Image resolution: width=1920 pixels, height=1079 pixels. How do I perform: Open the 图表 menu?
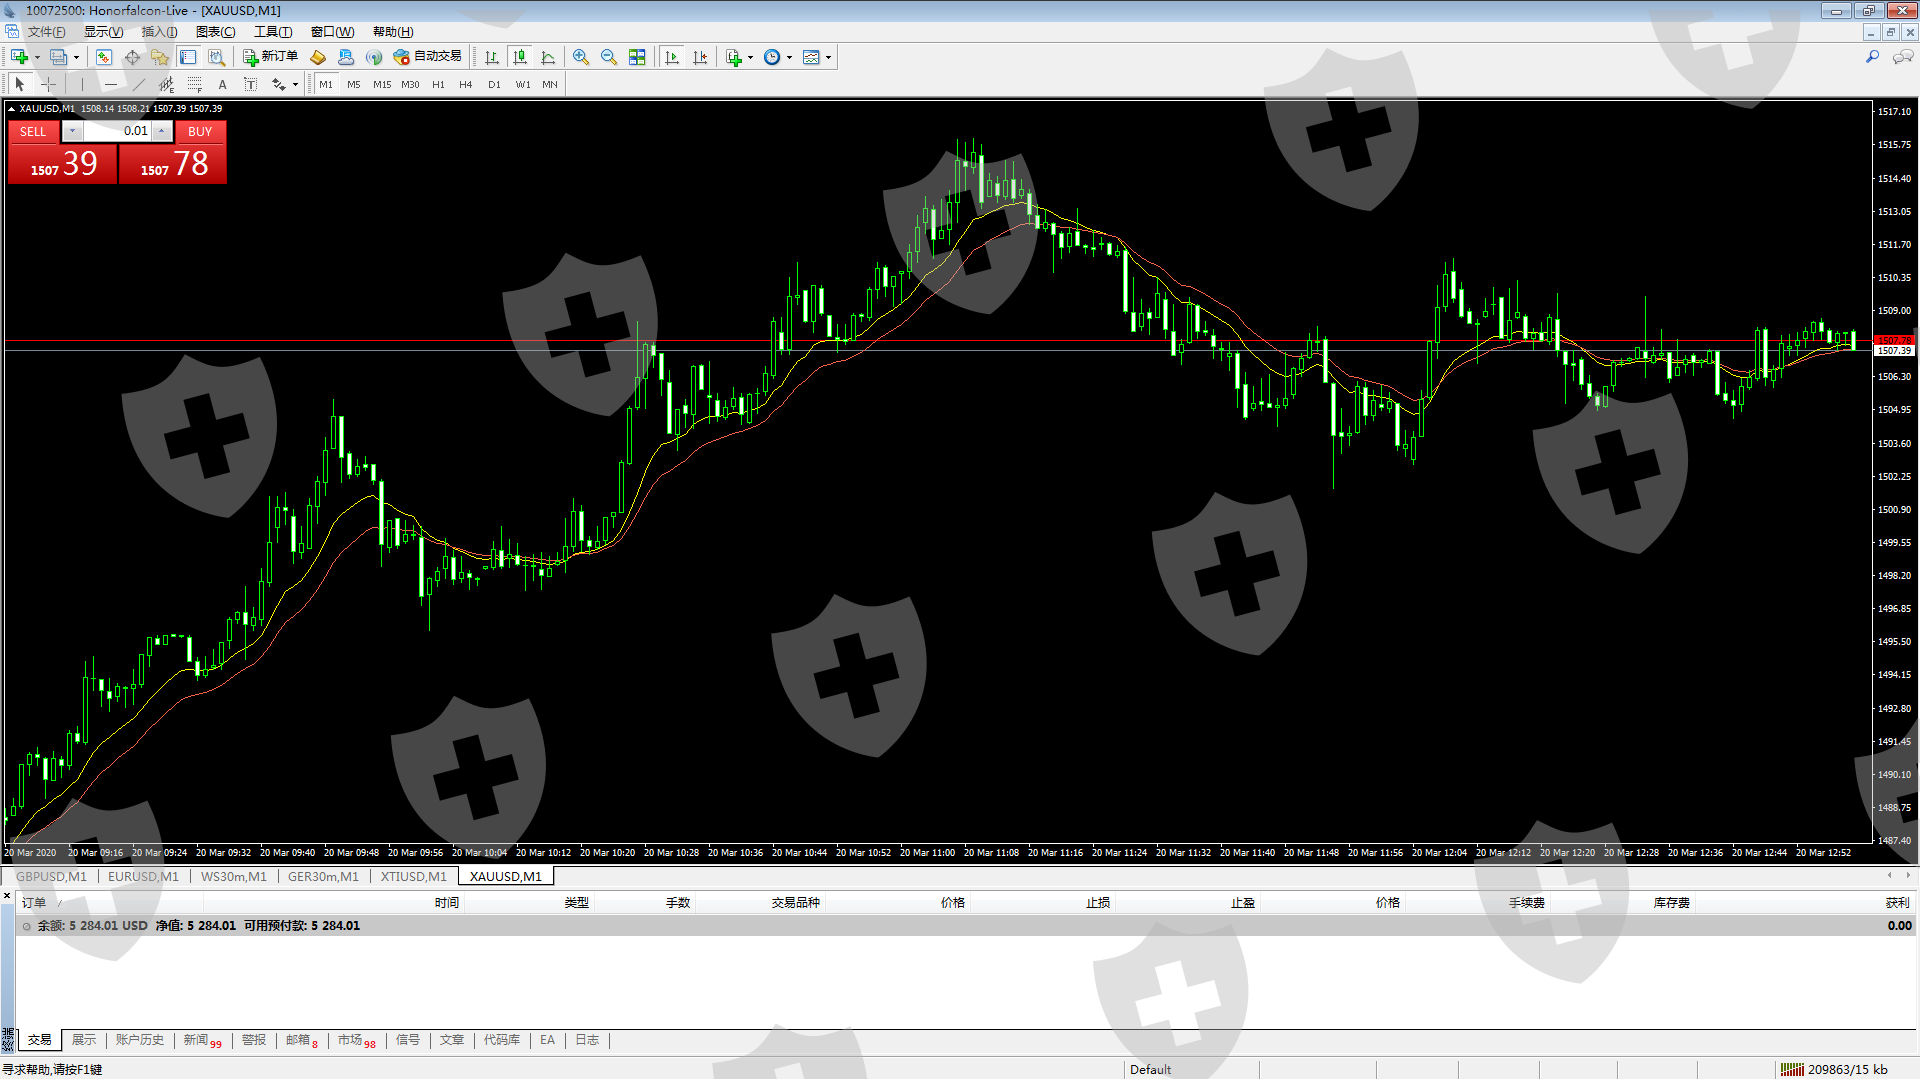pos(215,32)
